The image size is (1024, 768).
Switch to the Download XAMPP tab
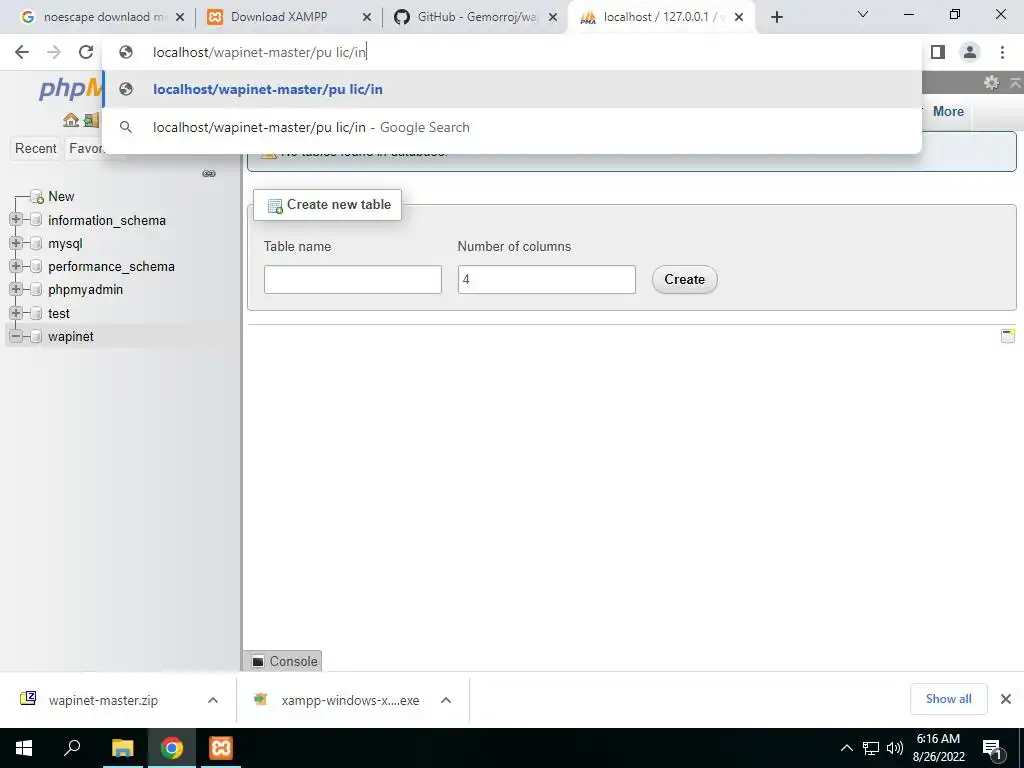click(279, 17)
